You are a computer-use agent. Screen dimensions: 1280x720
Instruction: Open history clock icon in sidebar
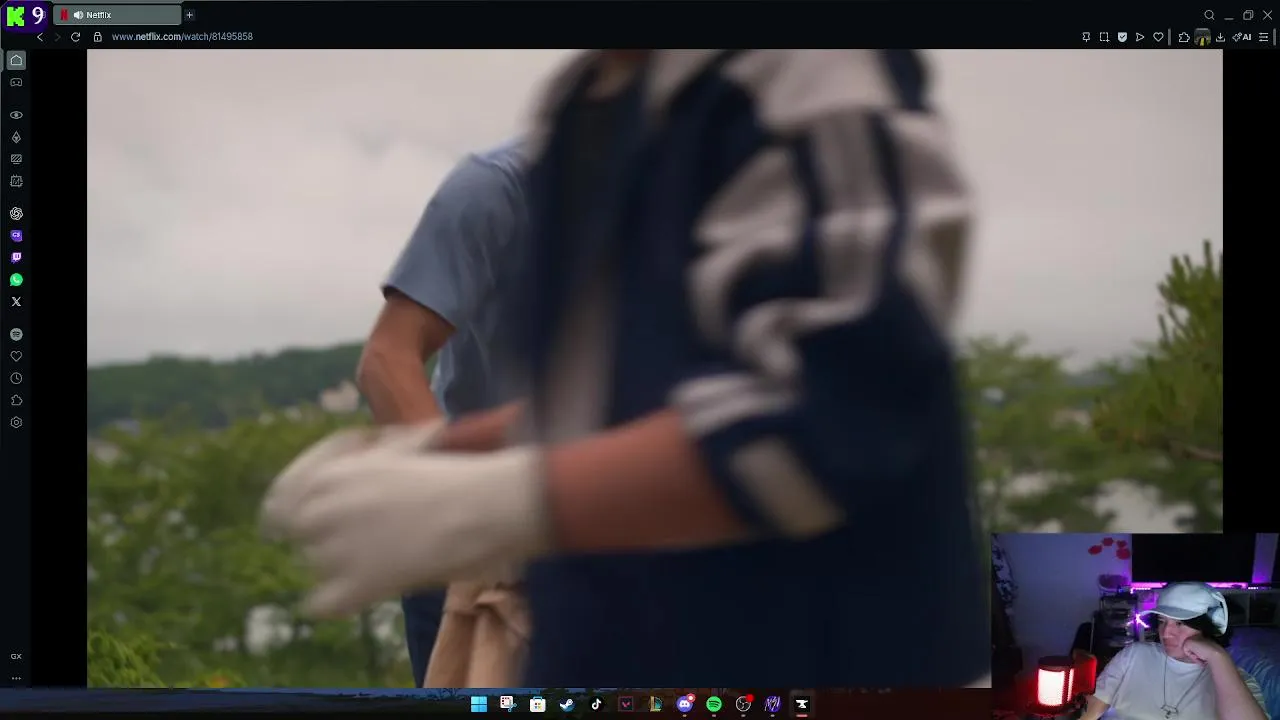coord(16,378)
